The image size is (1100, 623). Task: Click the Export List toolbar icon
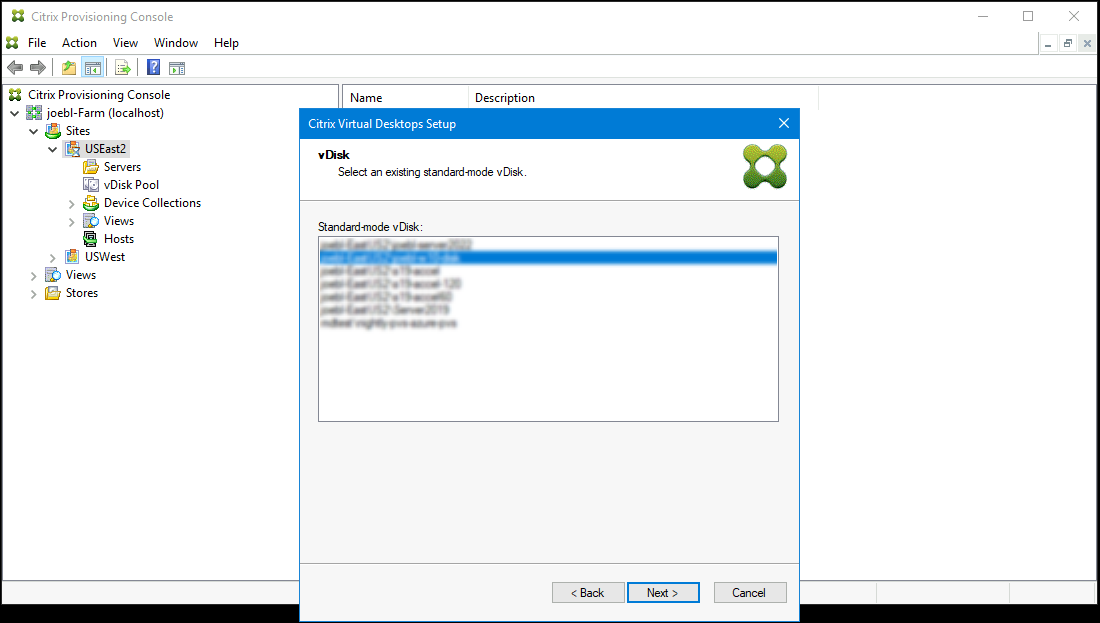[122, 67]
